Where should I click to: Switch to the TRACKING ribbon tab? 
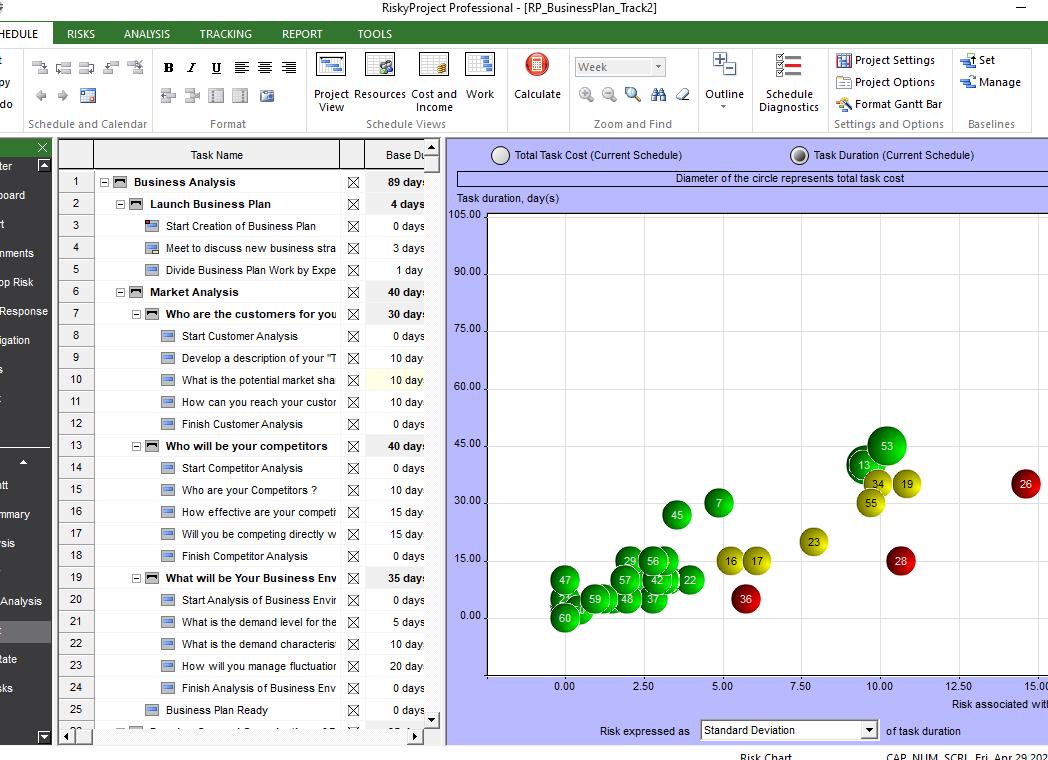pyautogui.click(x=225, y=34)
